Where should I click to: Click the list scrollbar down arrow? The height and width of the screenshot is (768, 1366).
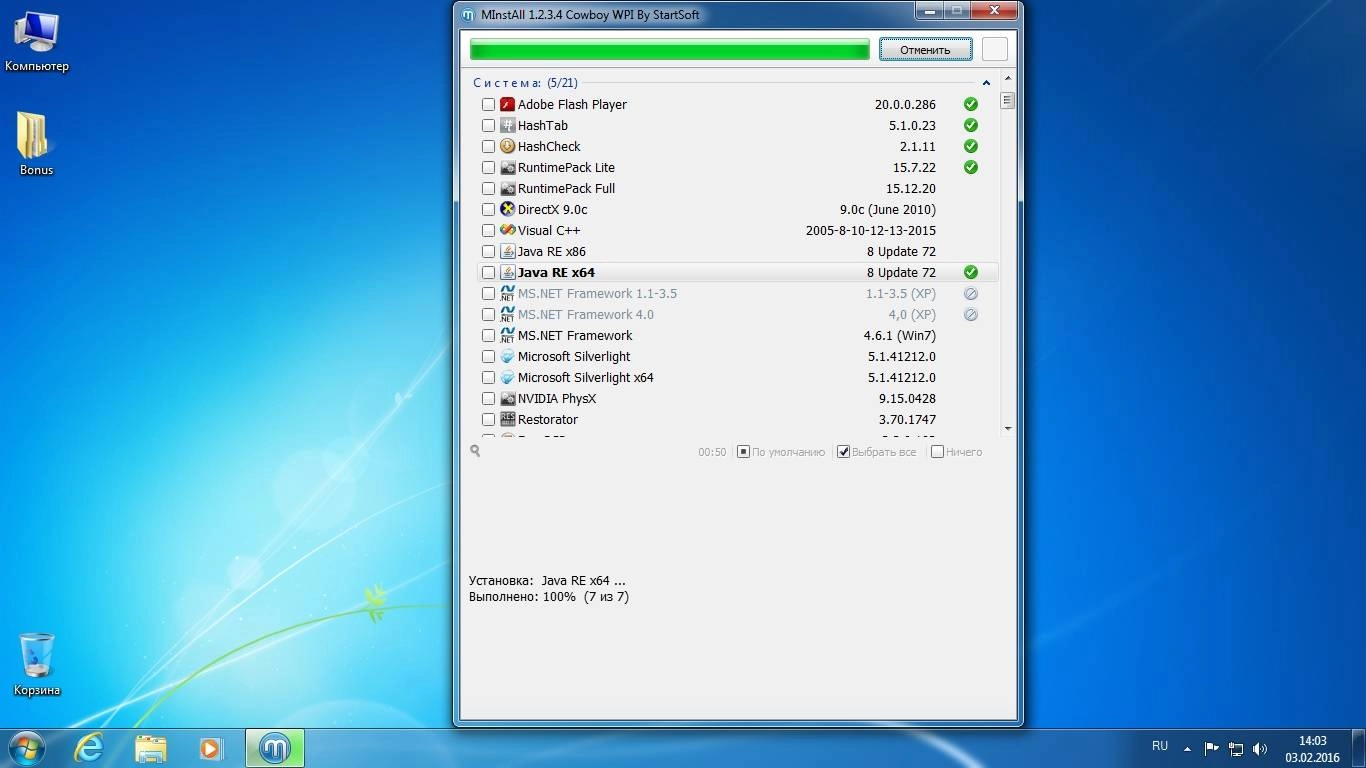1007,428
